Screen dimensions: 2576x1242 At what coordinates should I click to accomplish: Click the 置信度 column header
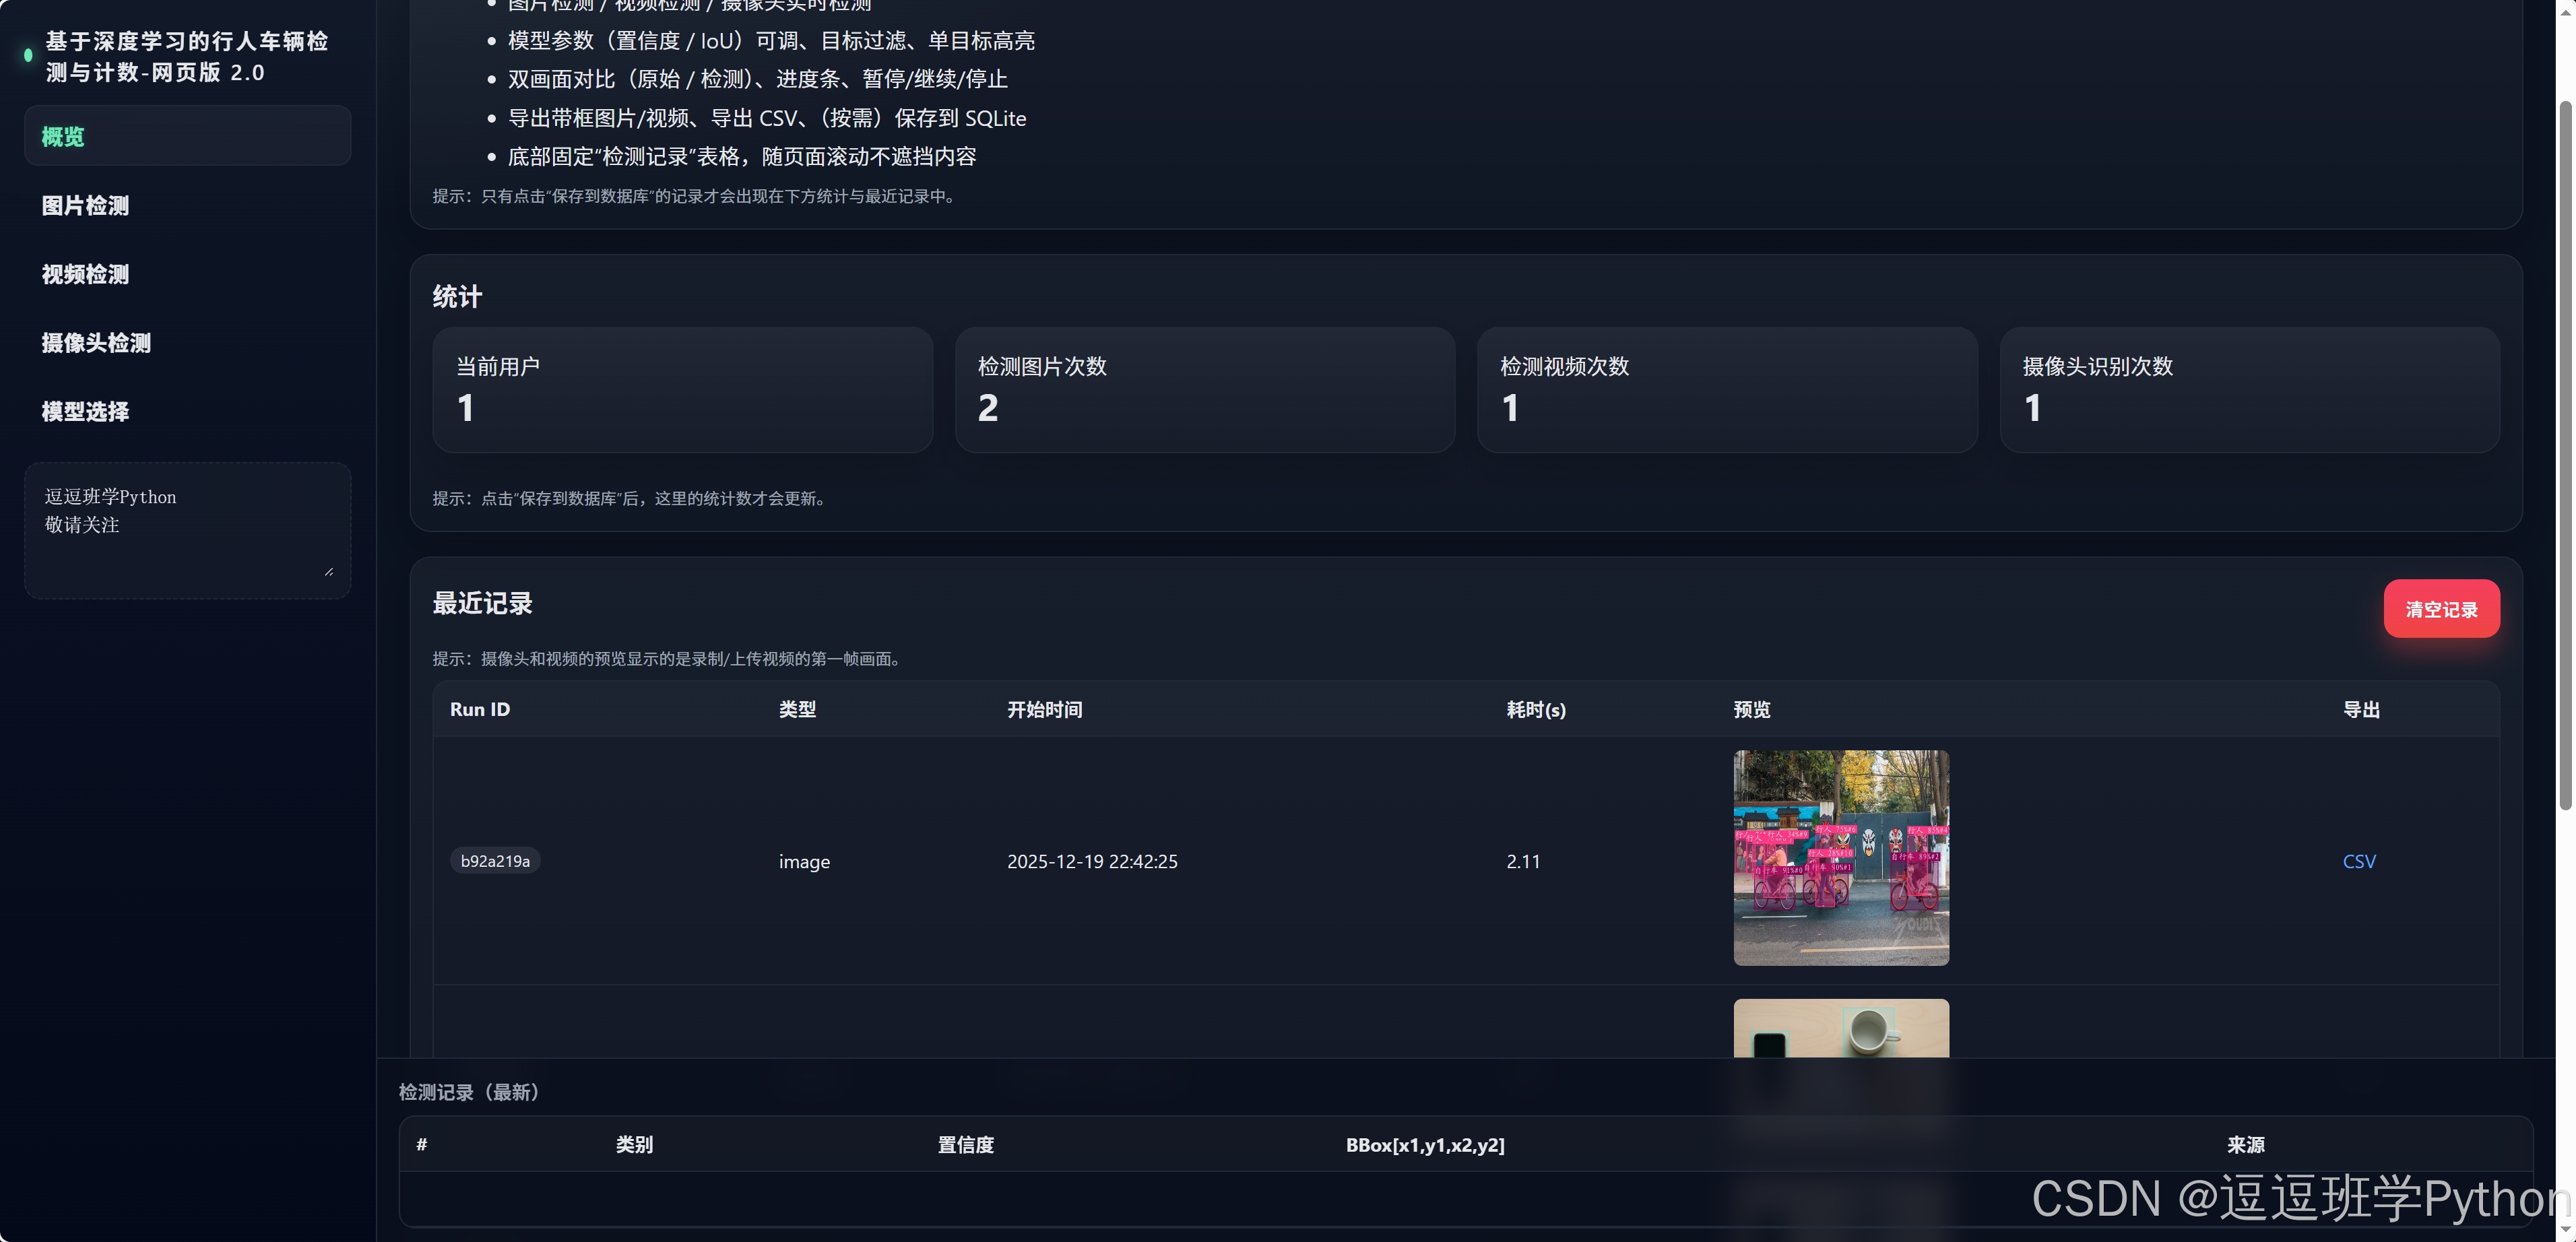click(965, 1145)
